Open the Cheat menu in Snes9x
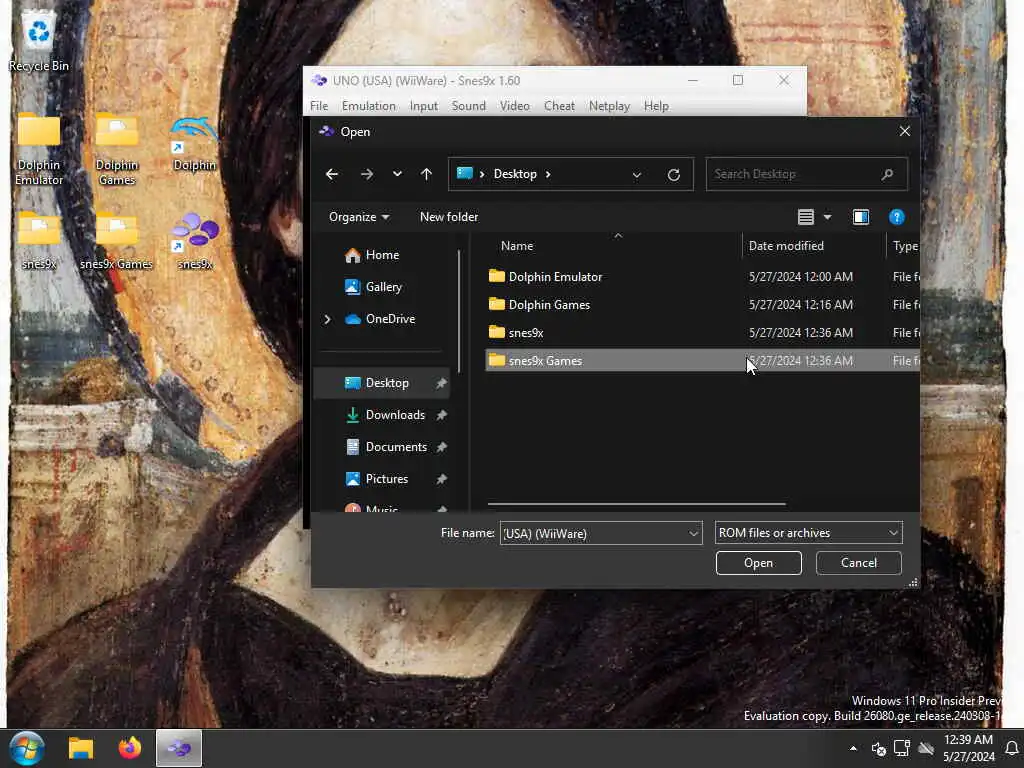 (559, 106)
